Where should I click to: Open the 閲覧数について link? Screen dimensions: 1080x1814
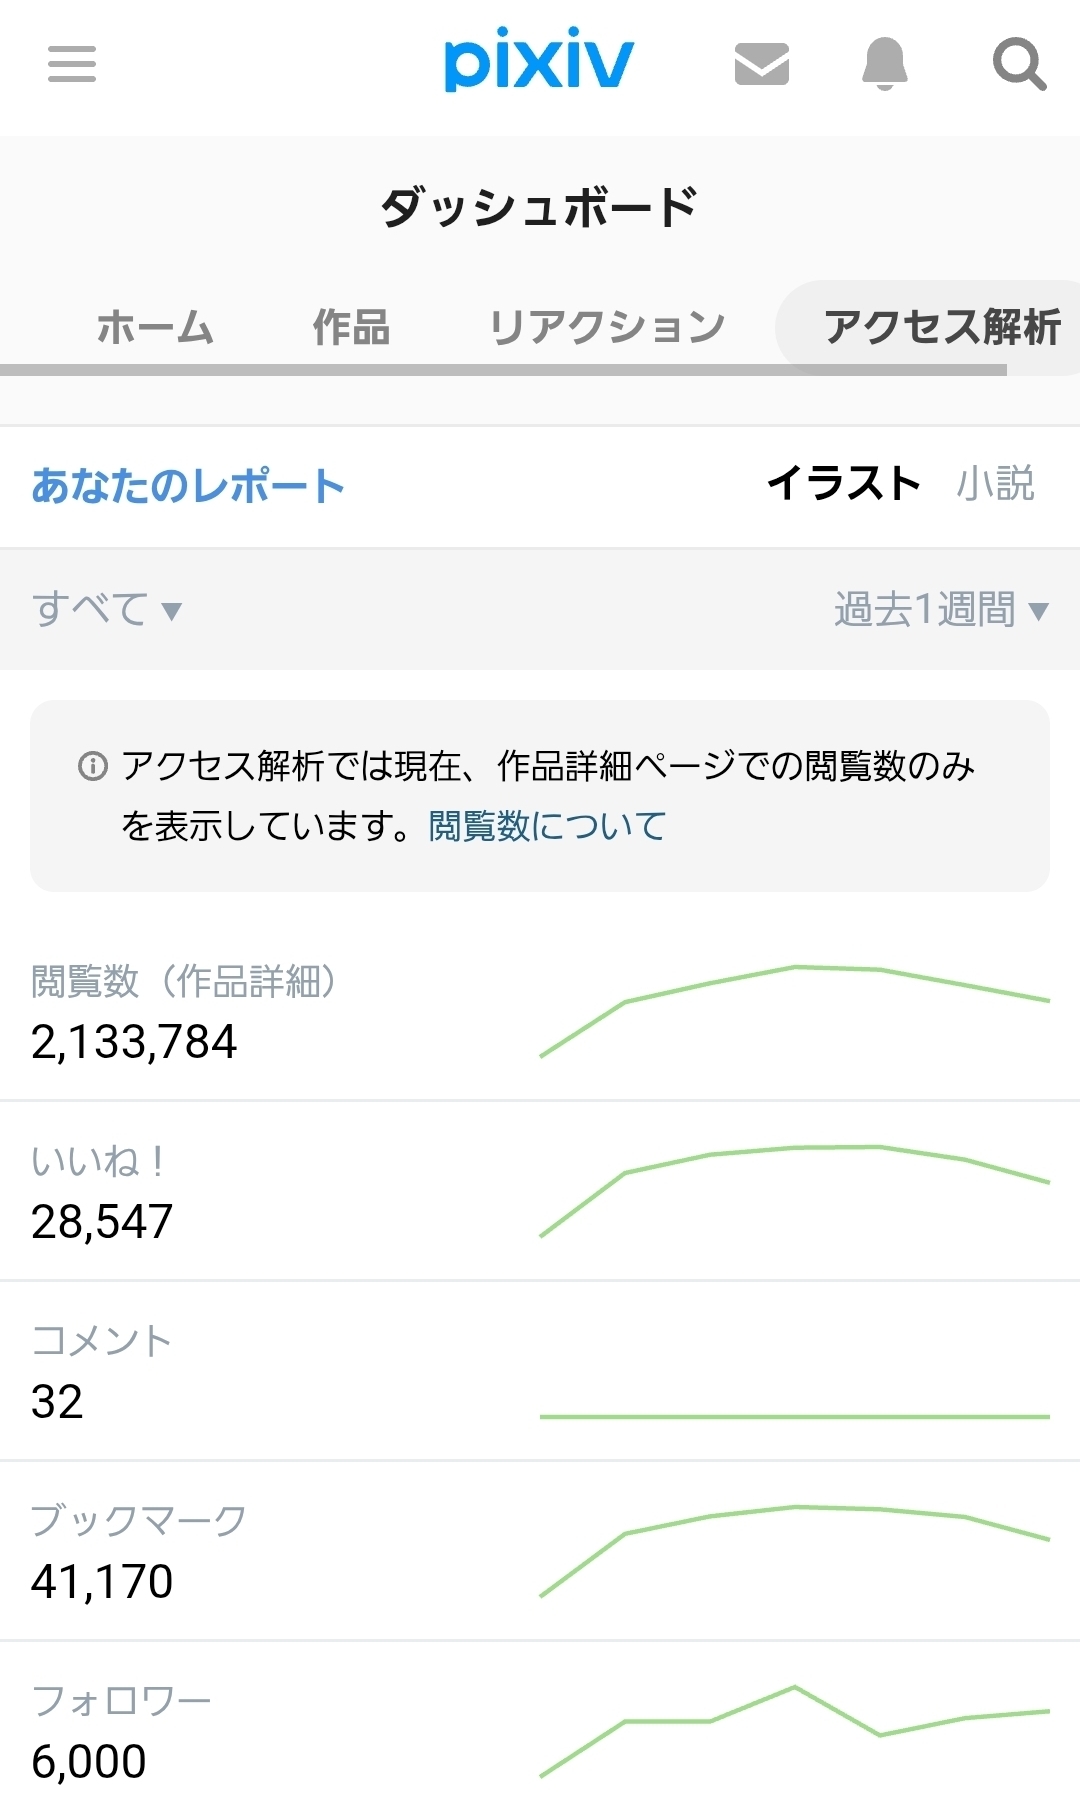547,827
